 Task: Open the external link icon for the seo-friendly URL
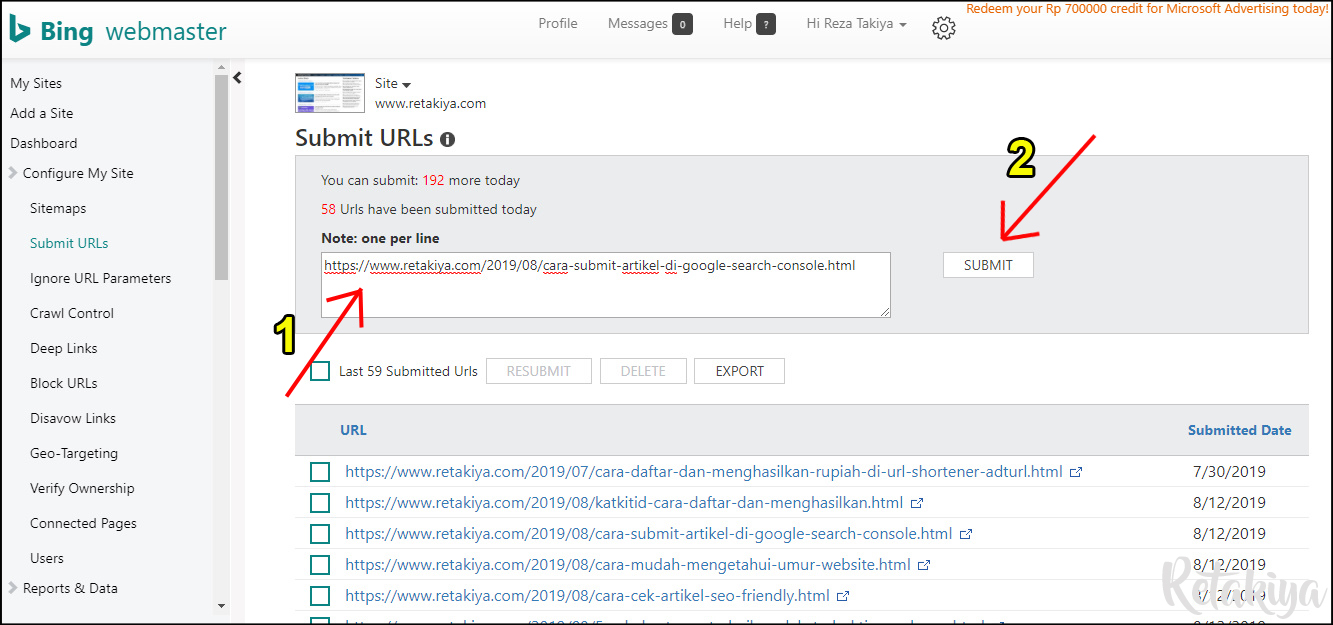pyautogui.click(x=843, y=596)
